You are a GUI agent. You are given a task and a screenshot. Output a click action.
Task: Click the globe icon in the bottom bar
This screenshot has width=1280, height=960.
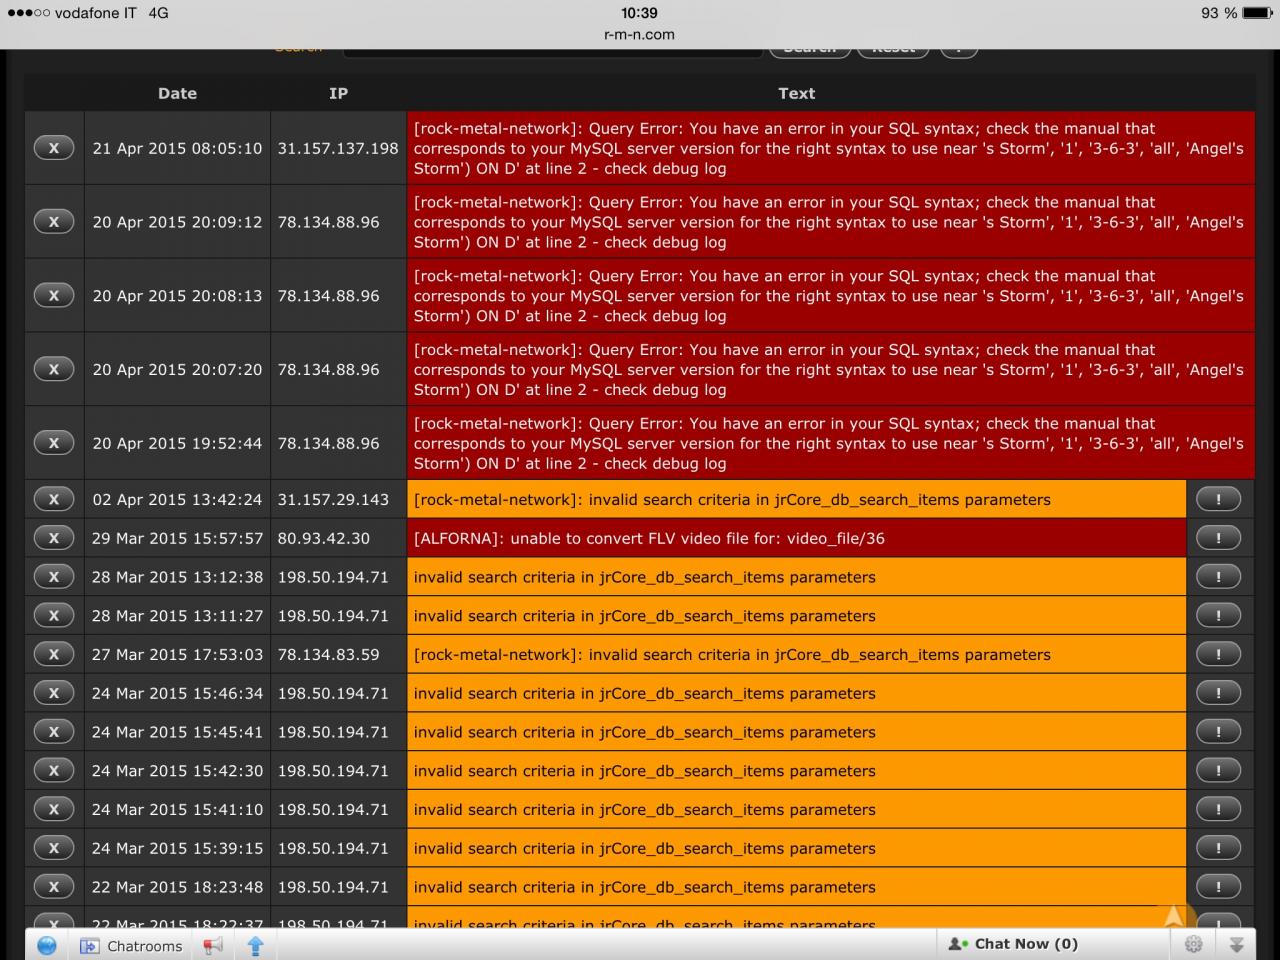click(46, 945)
